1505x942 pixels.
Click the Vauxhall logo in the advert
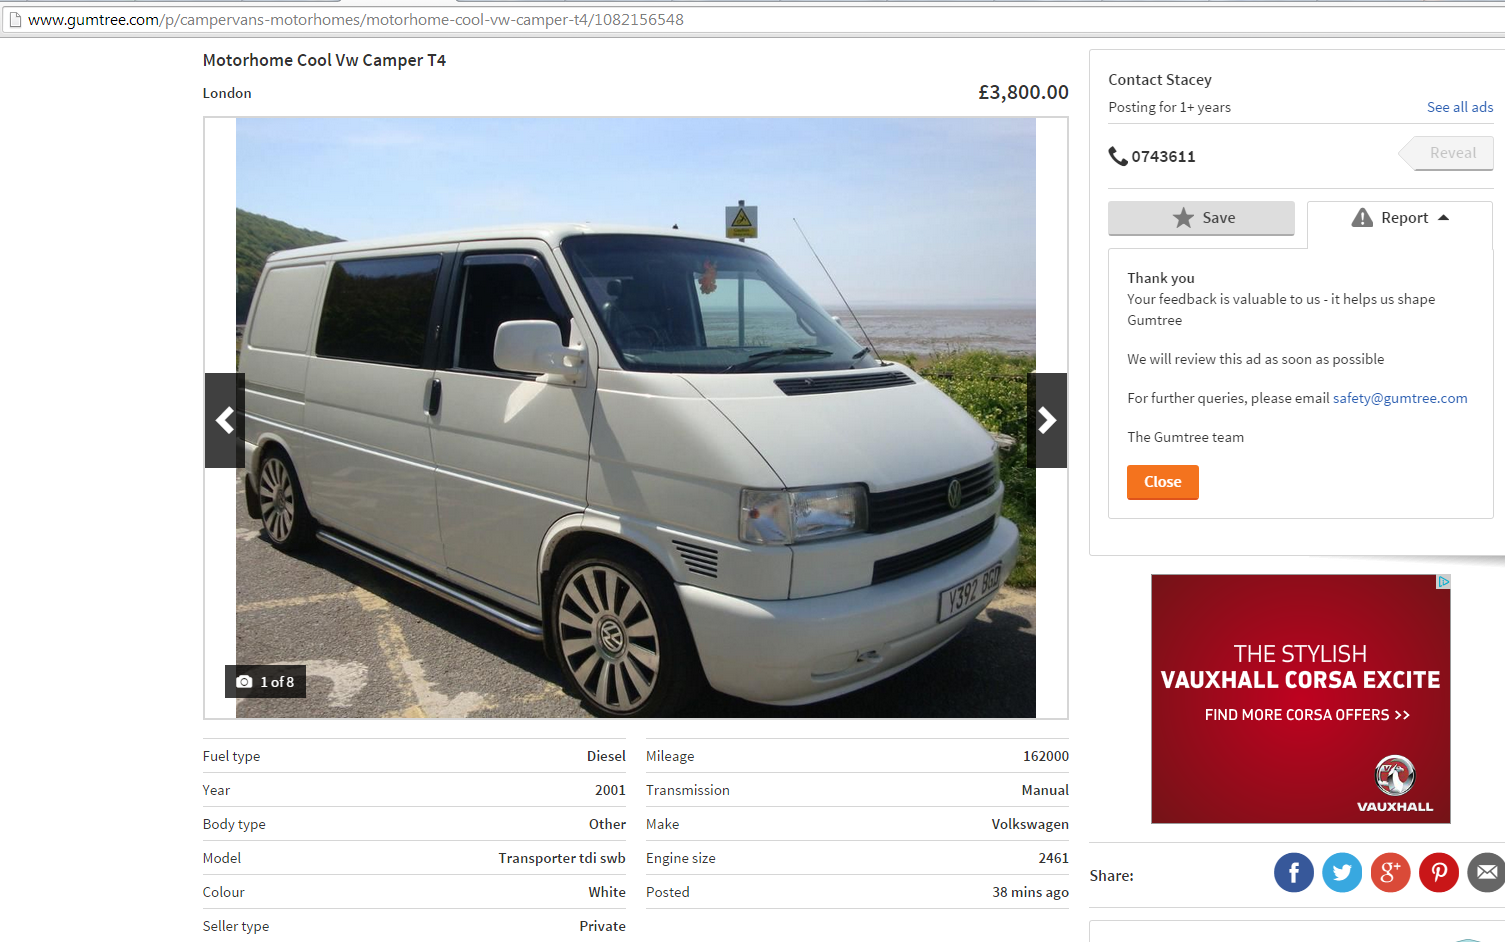[1395, 783]
